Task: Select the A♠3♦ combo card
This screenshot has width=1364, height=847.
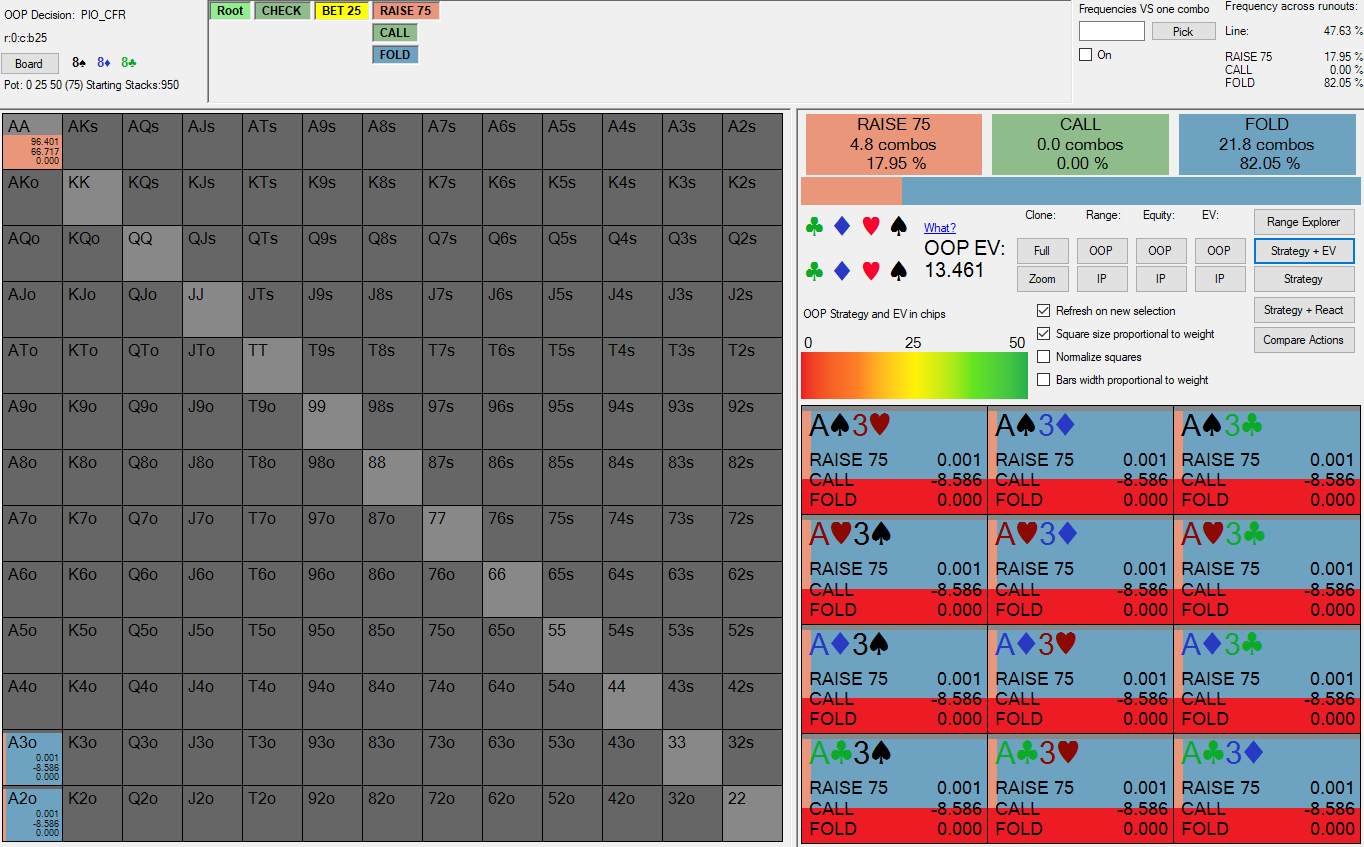Action: tap(1081, 461)
